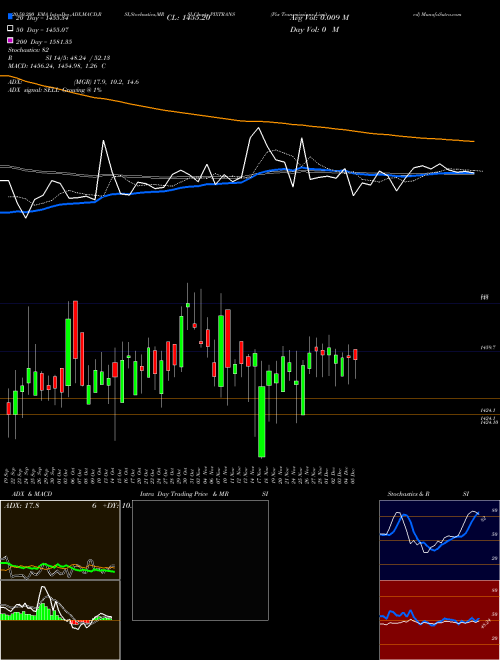500x660 pixels.
Task: Click the last red candle on the chart
Action: tap(355, 354)
